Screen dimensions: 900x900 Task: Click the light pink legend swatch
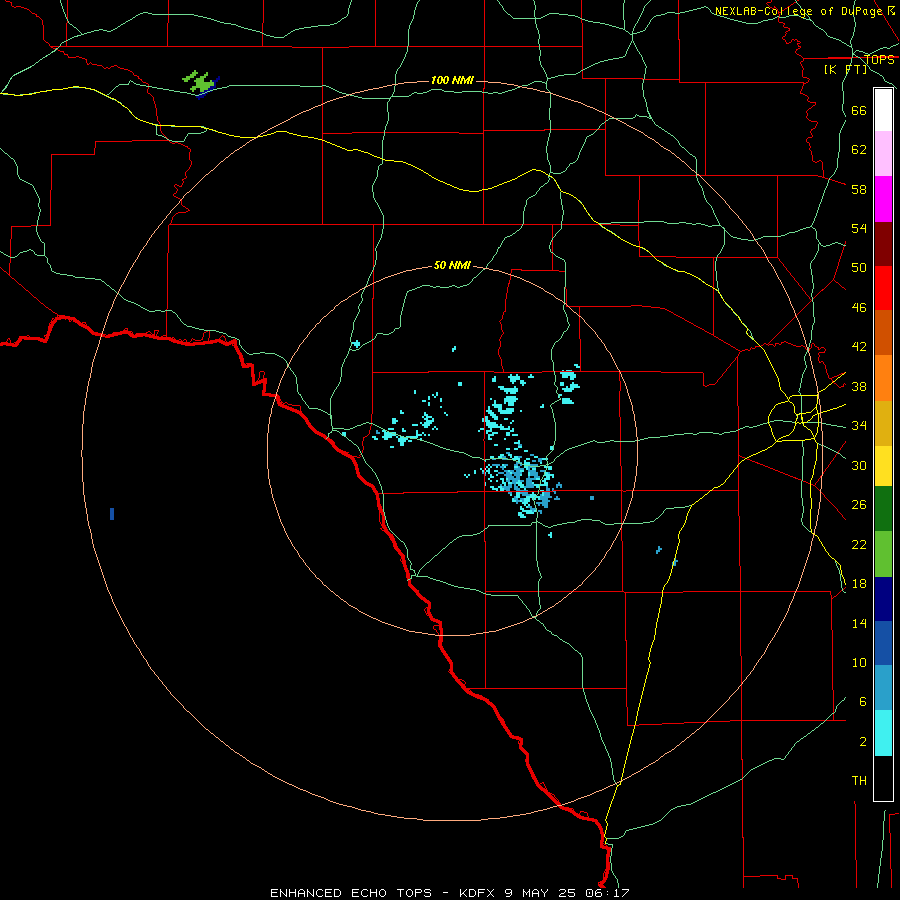click(x=883, y=154)
